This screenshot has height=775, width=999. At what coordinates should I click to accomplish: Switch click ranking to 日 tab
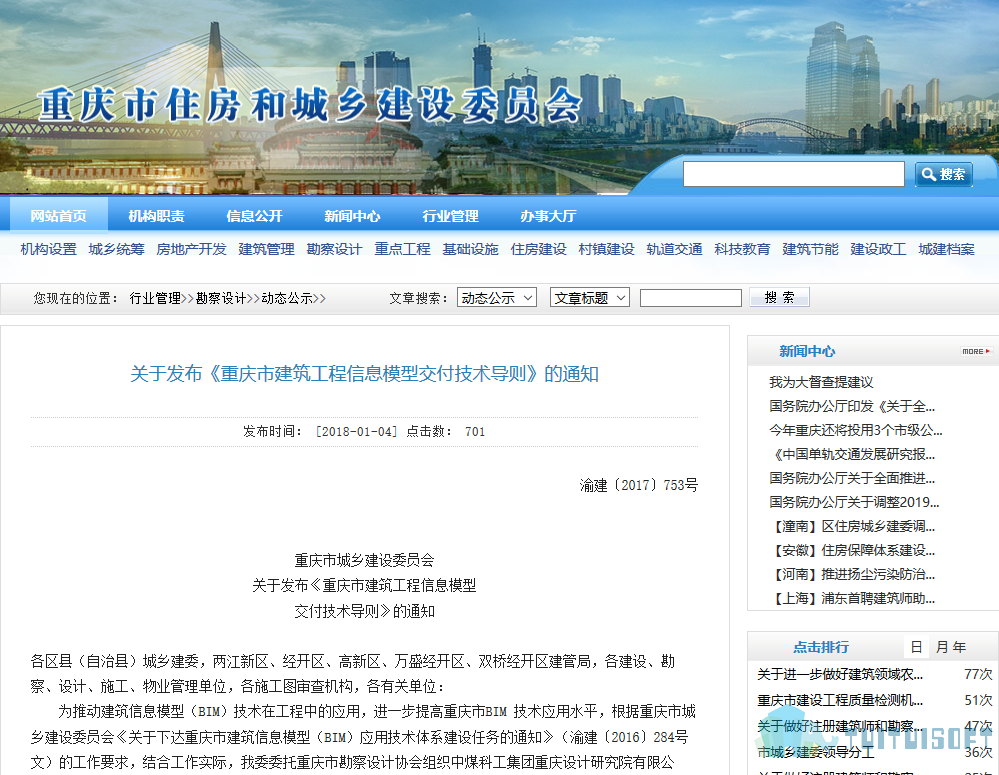(916, 647)
